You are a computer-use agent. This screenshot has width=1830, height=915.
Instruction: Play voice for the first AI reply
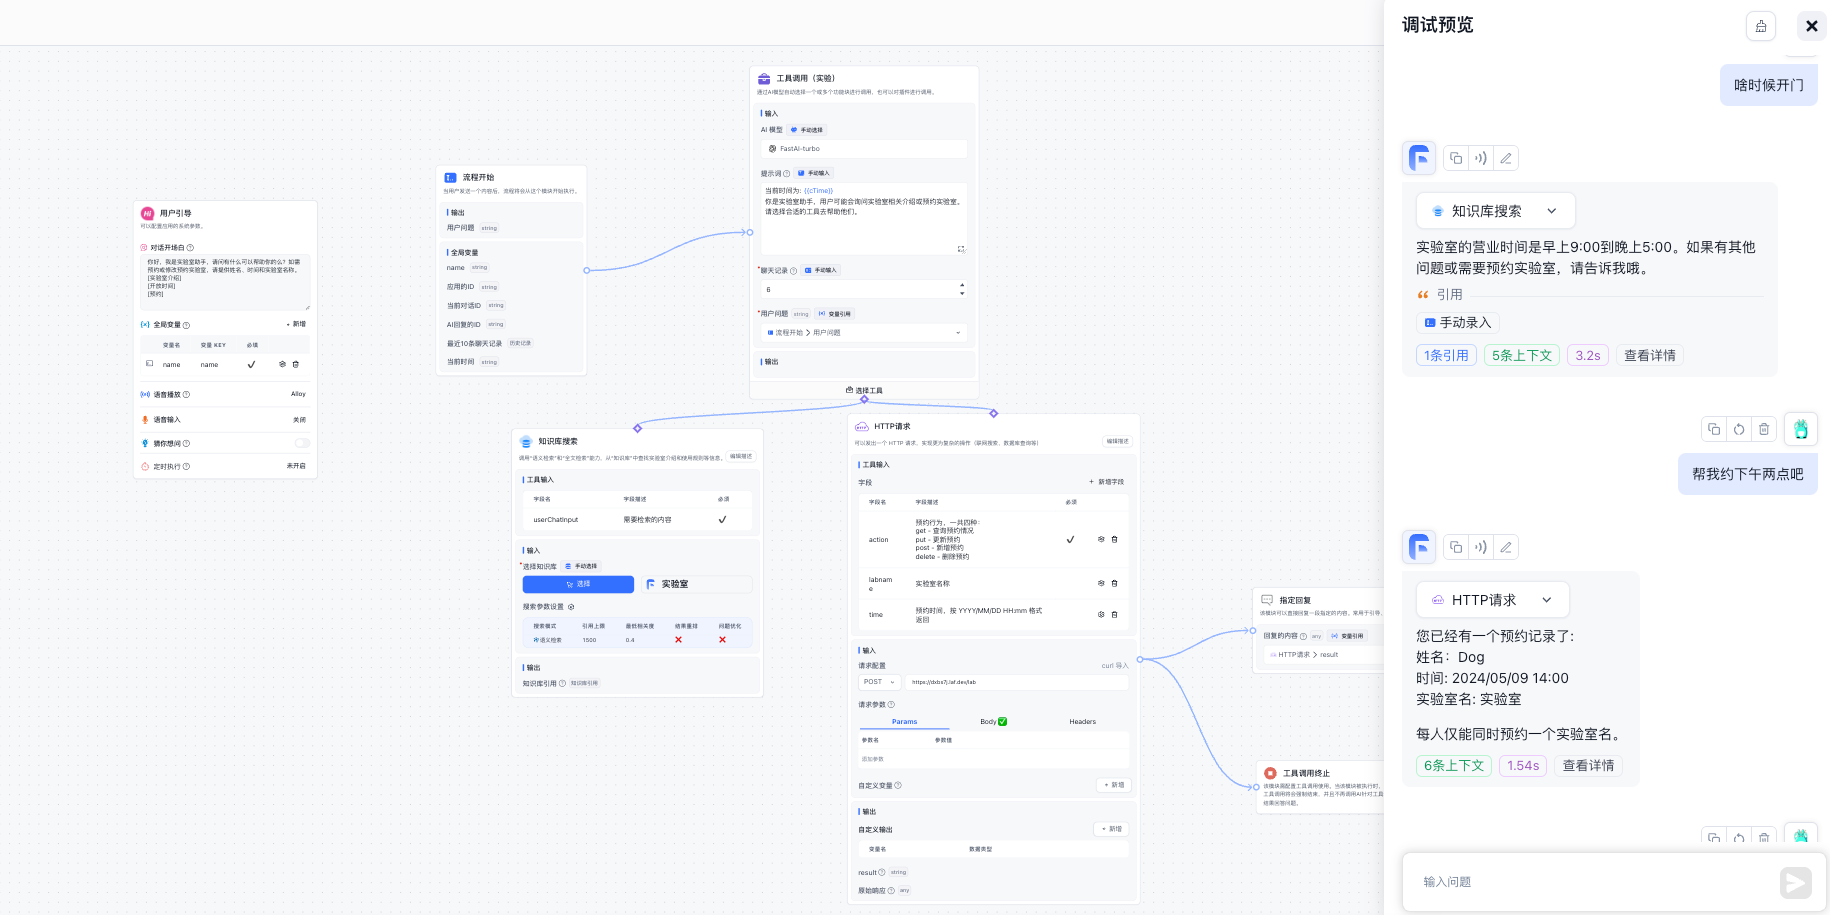point(1481,158)
